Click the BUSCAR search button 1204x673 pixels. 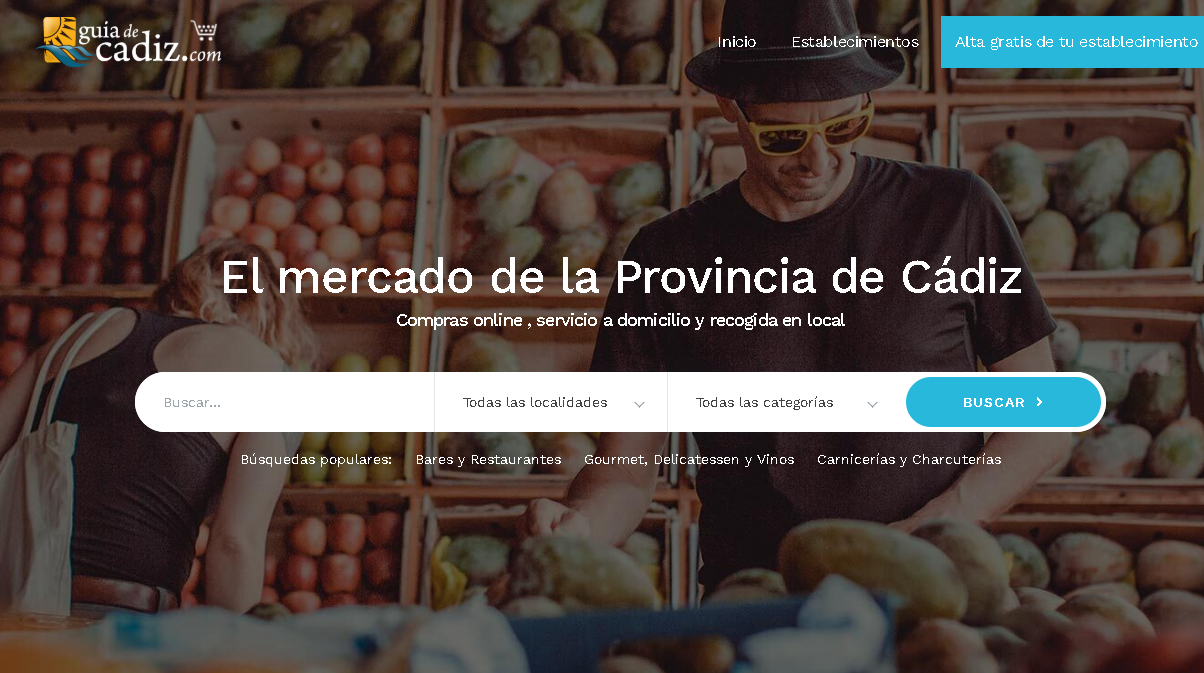click(1003, 402)
